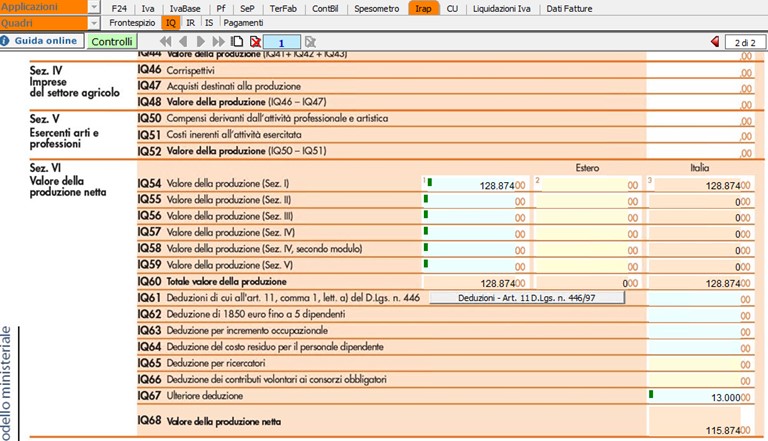Image resolution: width=768 pixels, height=441 pixels.
Task: Click the new/duplicate module page icon
Action: click(x=237, y=42)
